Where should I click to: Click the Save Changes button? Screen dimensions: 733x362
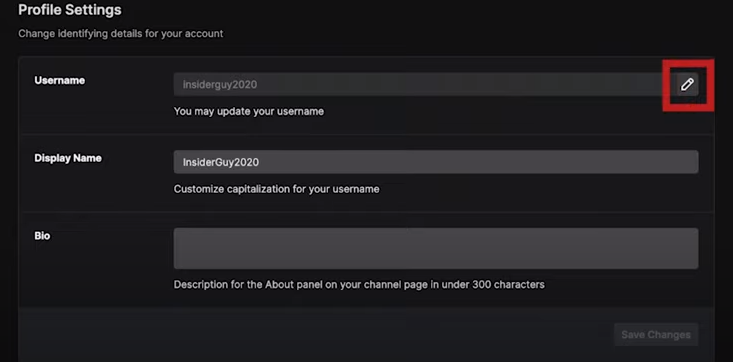656,334
